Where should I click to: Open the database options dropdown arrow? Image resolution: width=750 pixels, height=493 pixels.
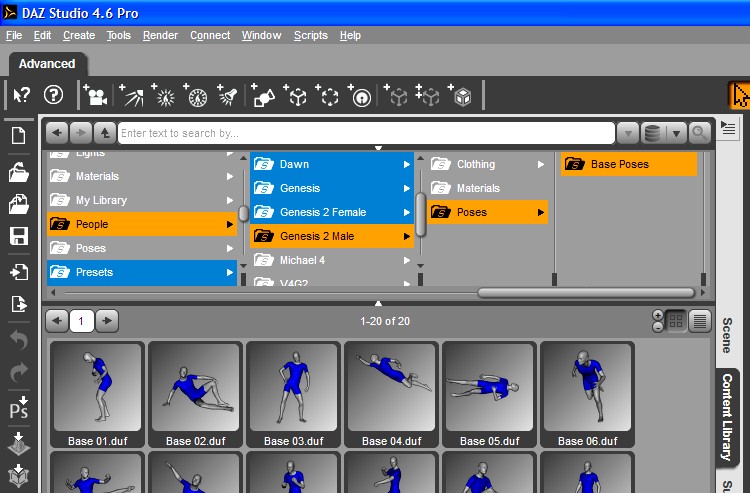pyautogui.click(x=676, y=133)
